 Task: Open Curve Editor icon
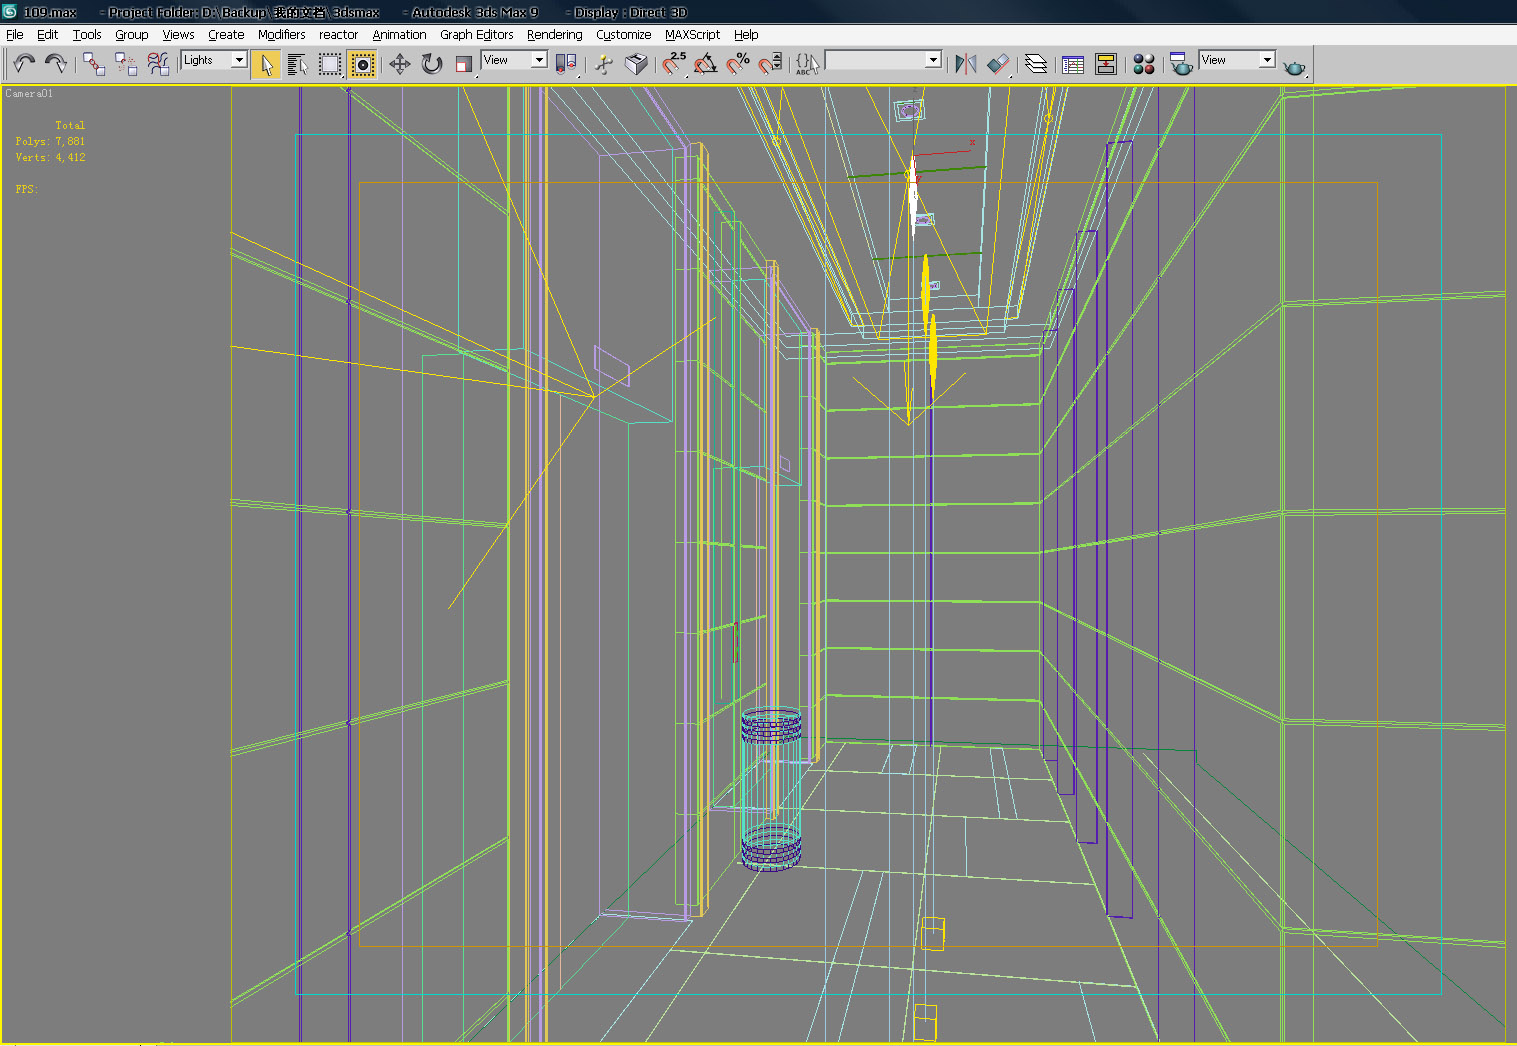(x=1073, y=64)
